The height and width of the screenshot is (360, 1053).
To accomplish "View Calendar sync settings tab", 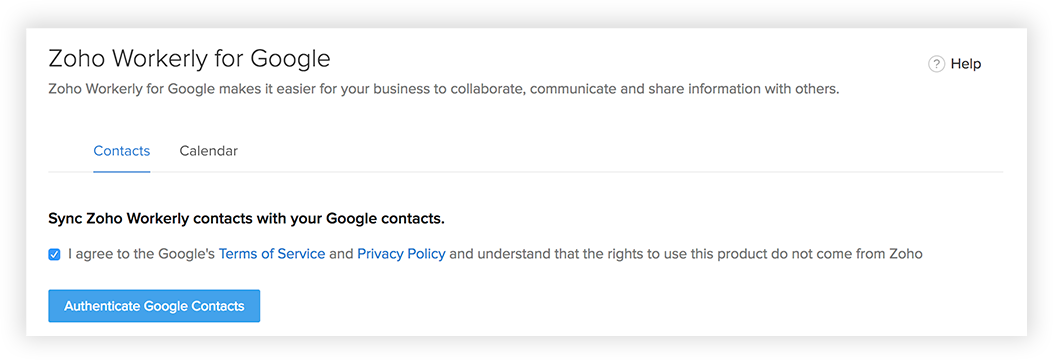I will tap(208, 151).
